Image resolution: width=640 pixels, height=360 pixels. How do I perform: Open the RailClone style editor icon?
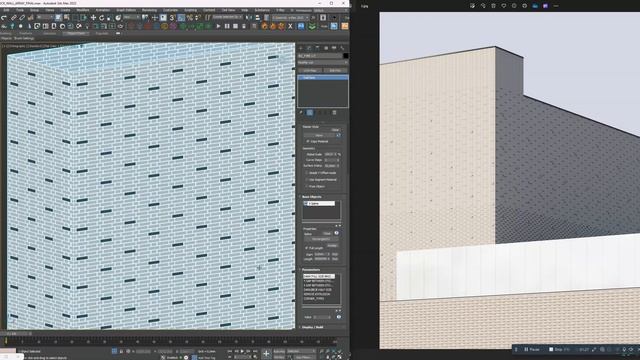pos(338,135)
